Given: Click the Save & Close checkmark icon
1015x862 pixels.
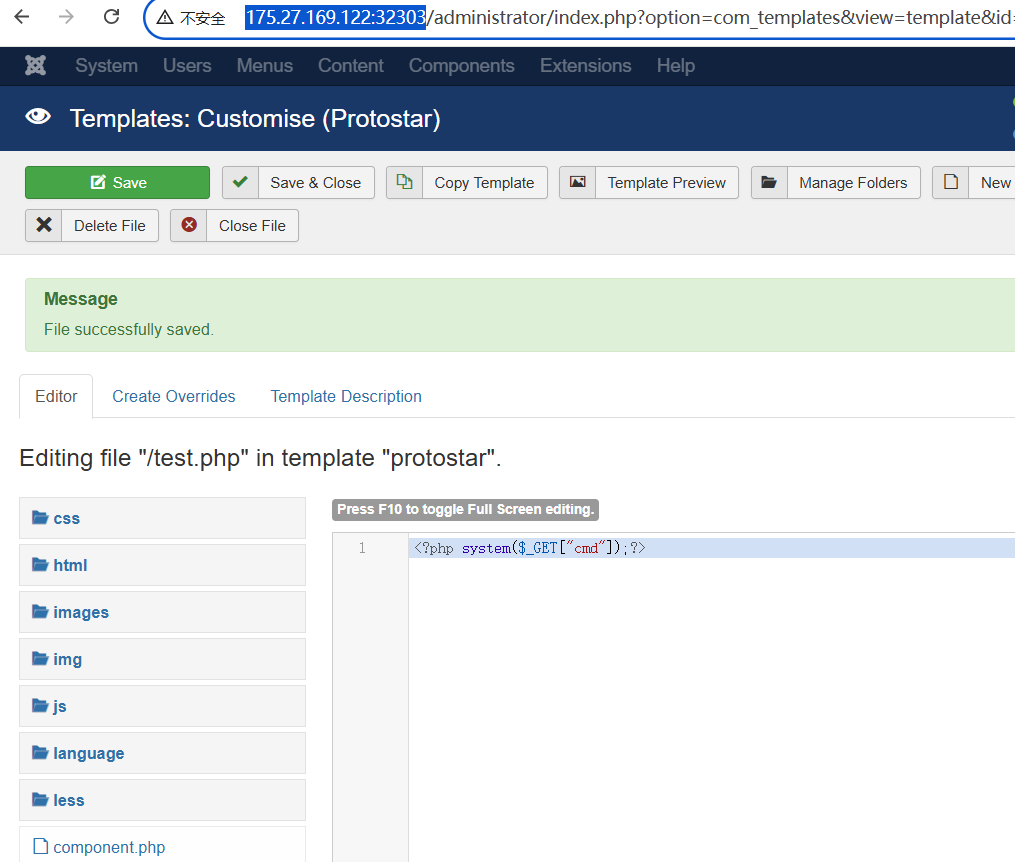Looking at the screenshot, I should click(240, 182).
